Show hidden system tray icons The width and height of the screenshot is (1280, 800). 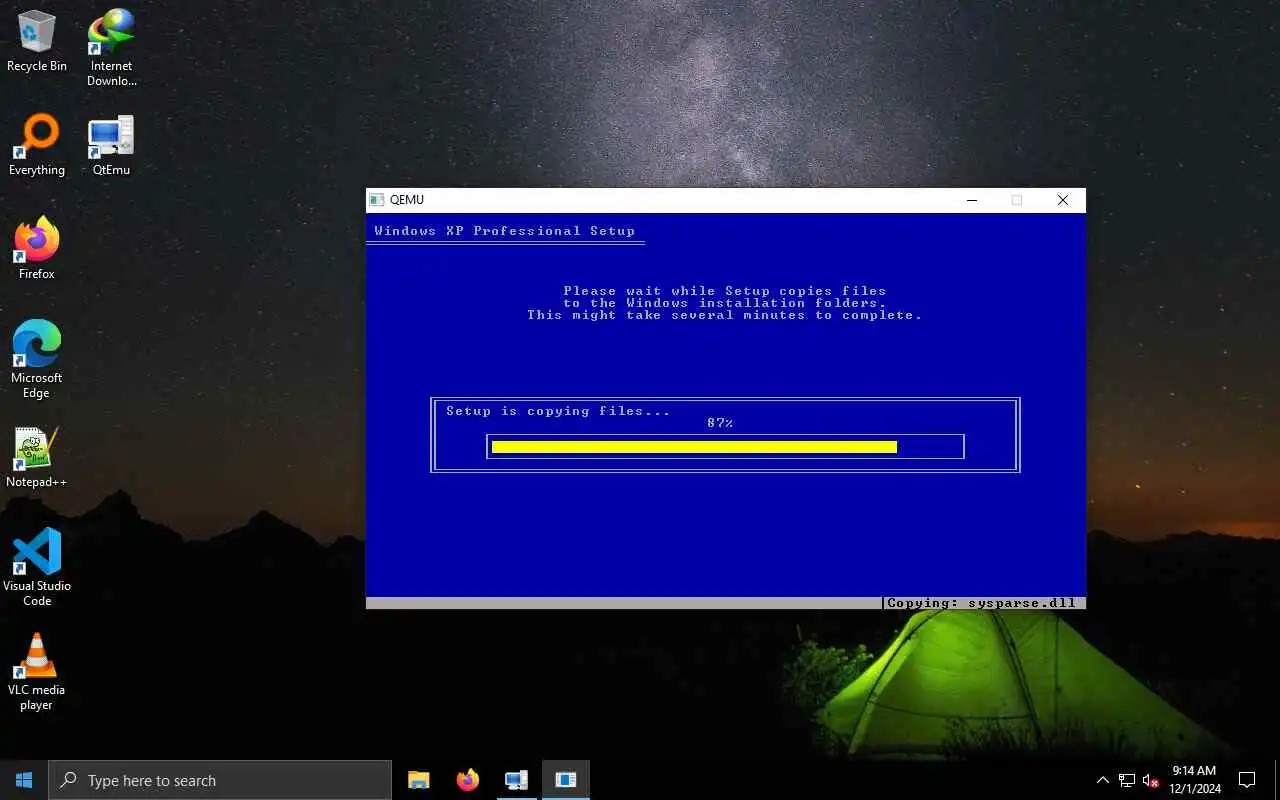(x=1103, y=780)
